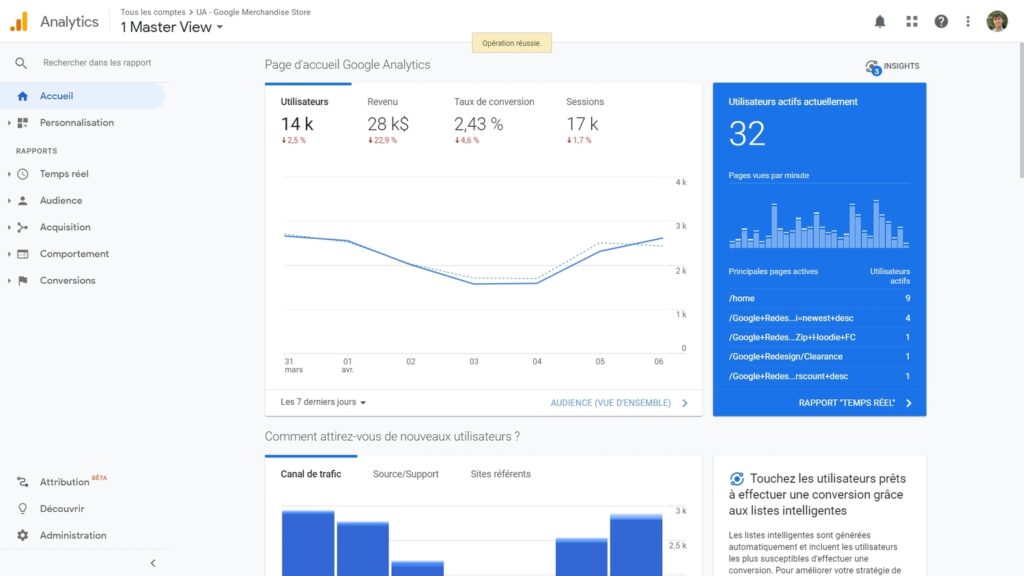The image size is (1024, 576).
Task: Click the notifications bell
Action: click(x=880, y=20)
